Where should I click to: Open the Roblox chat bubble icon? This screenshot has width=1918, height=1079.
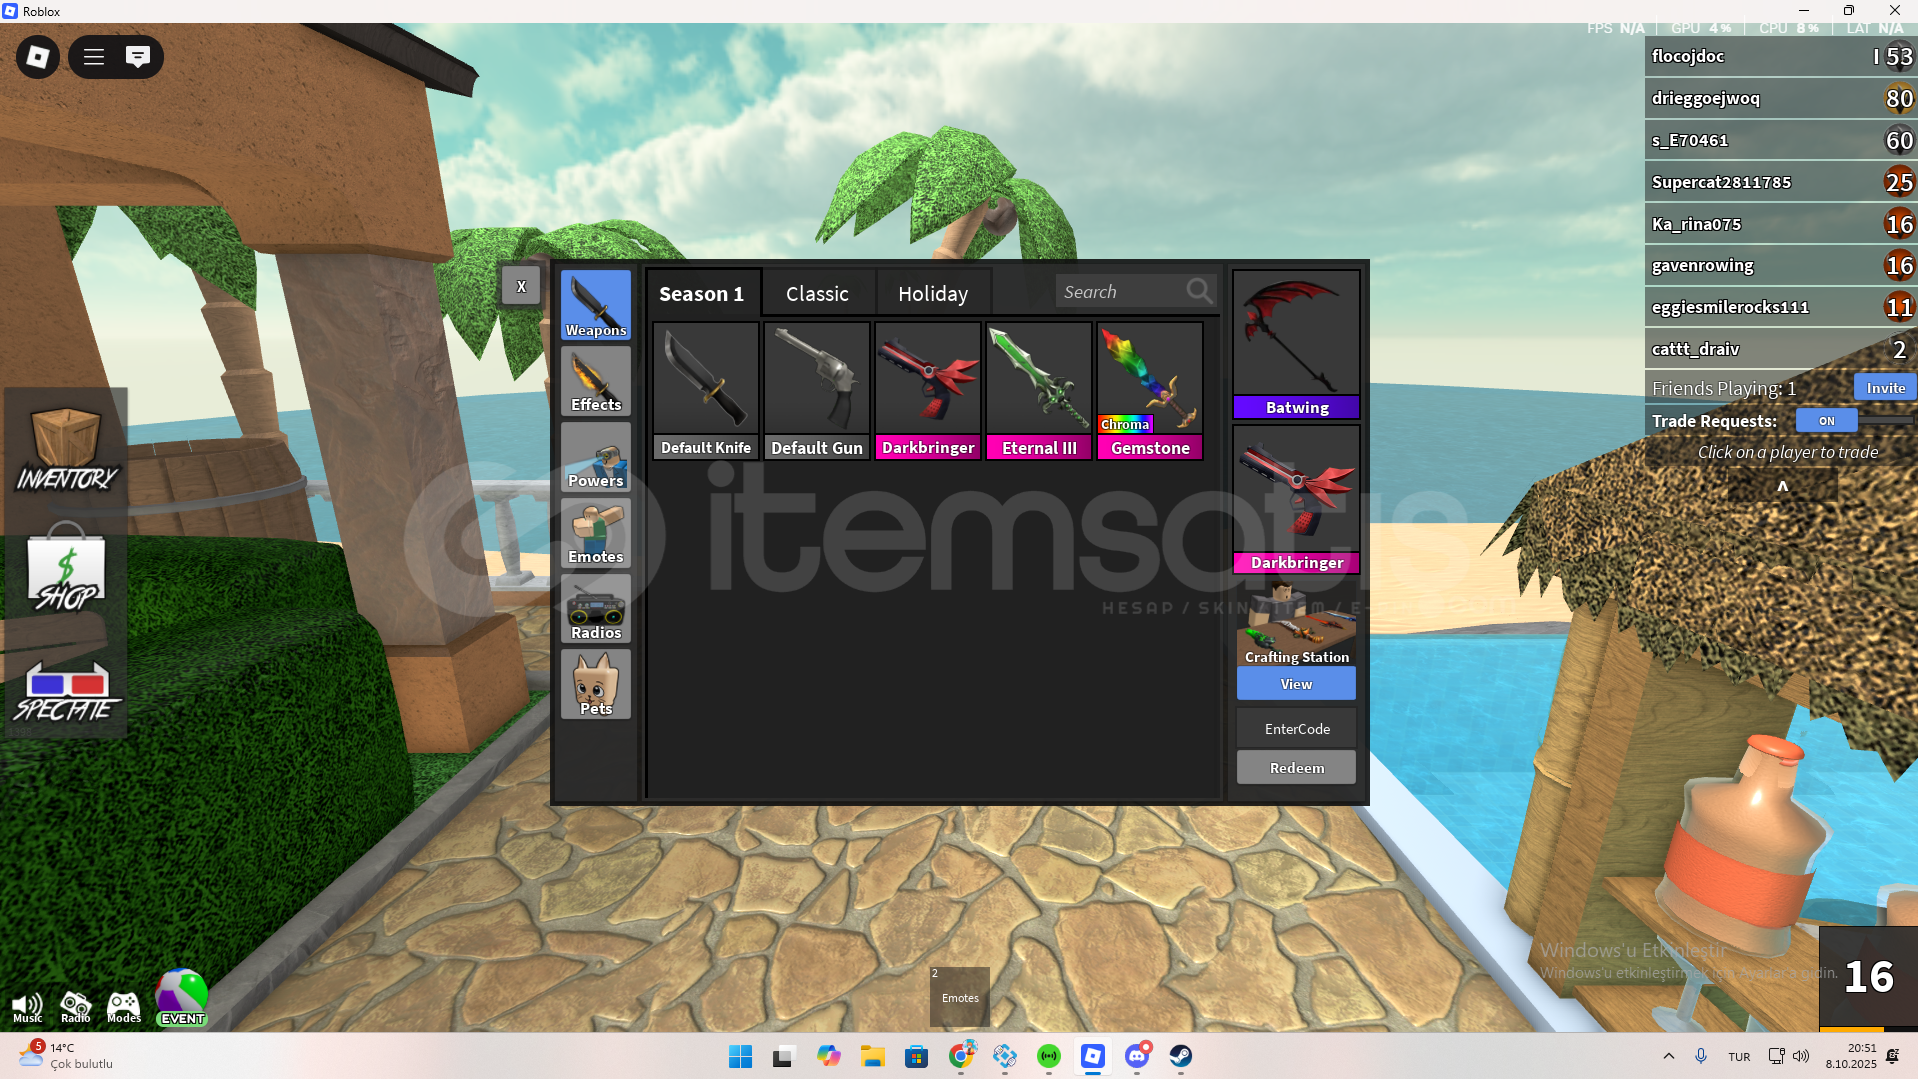138,57
